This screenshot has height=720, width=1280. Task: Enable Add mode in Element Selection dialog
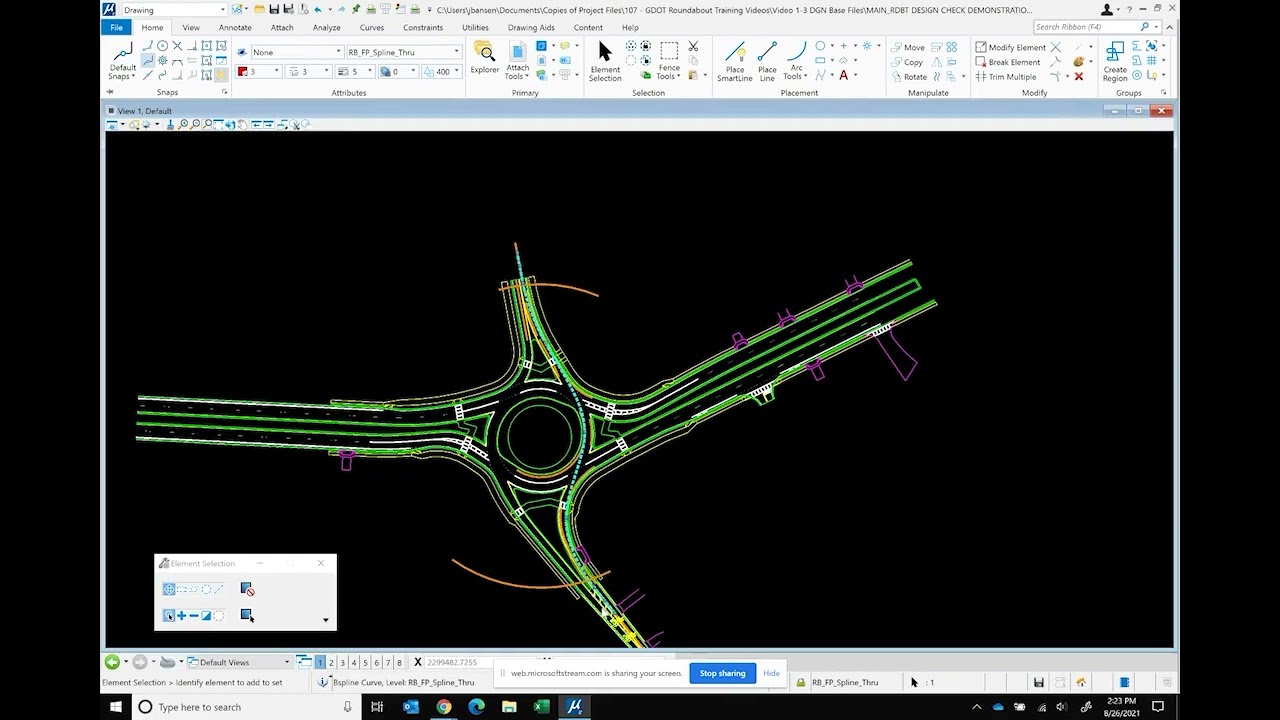181,616
